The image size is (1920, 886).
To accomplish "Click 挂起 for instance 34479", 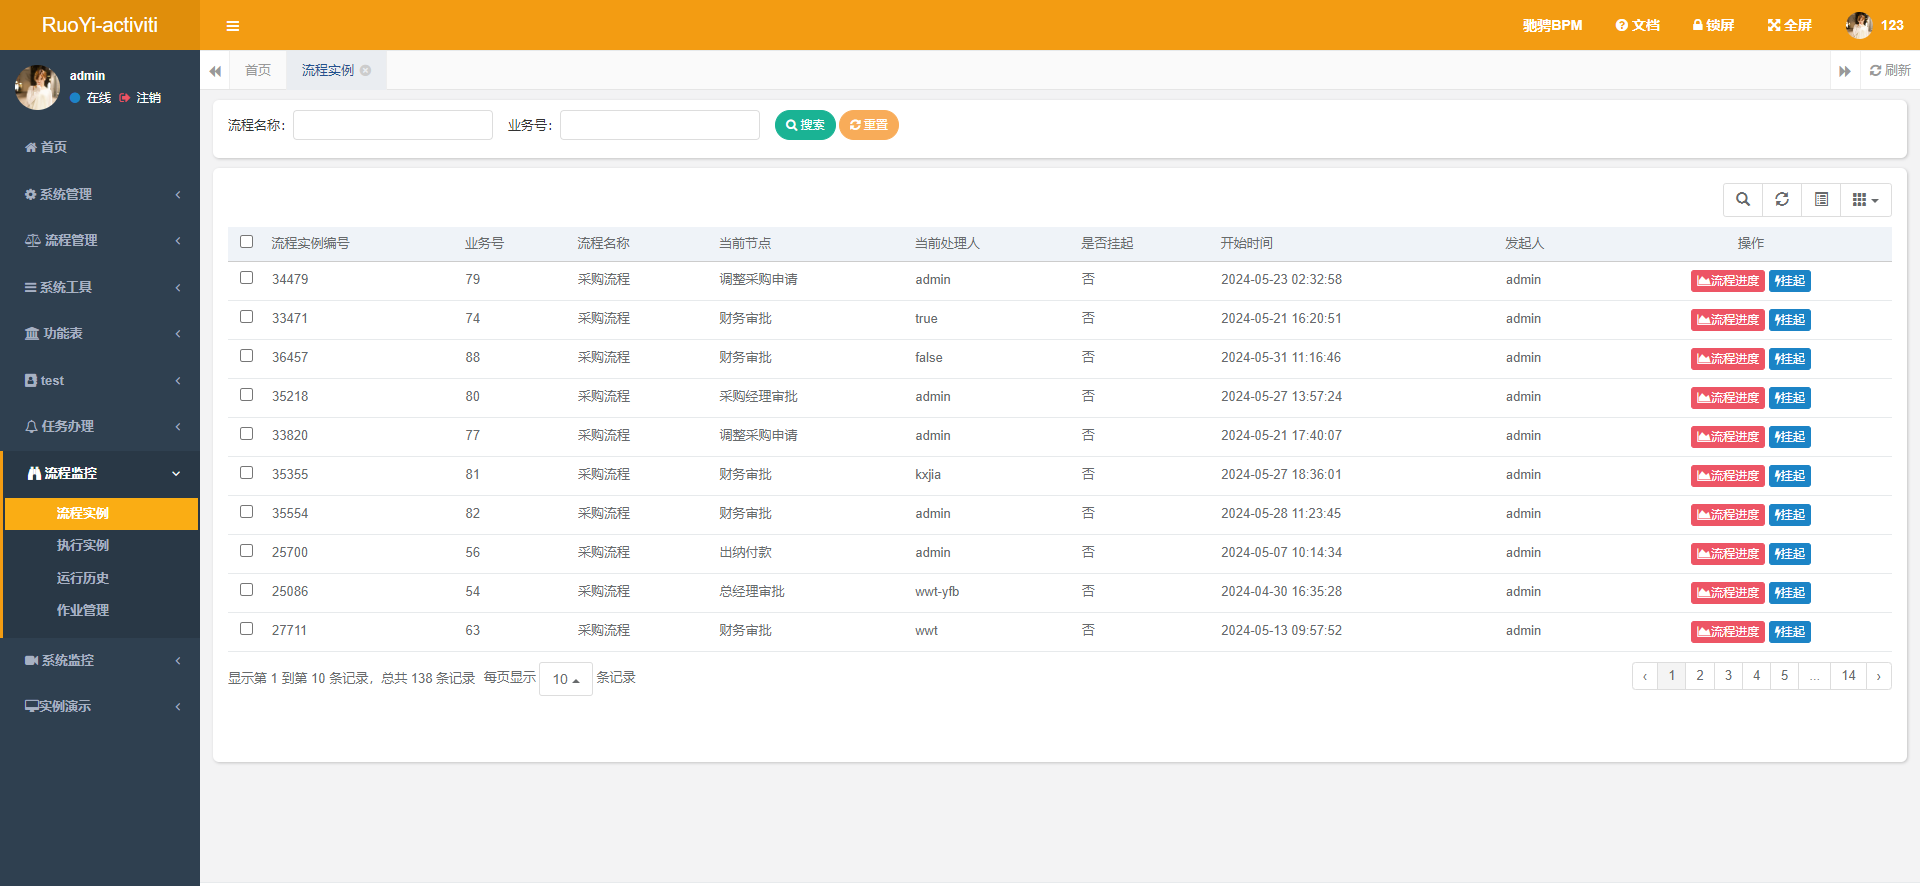I will tap(1790, 281).
